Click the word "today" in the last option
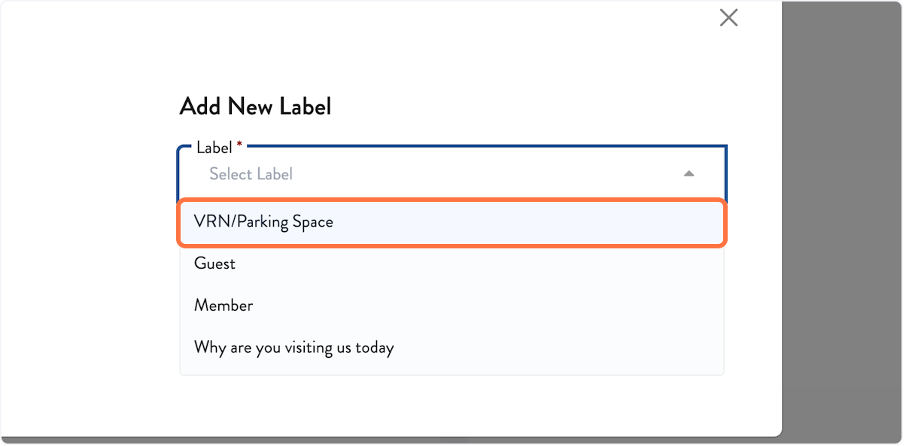 pyautogui.click(x=376, y=348)
